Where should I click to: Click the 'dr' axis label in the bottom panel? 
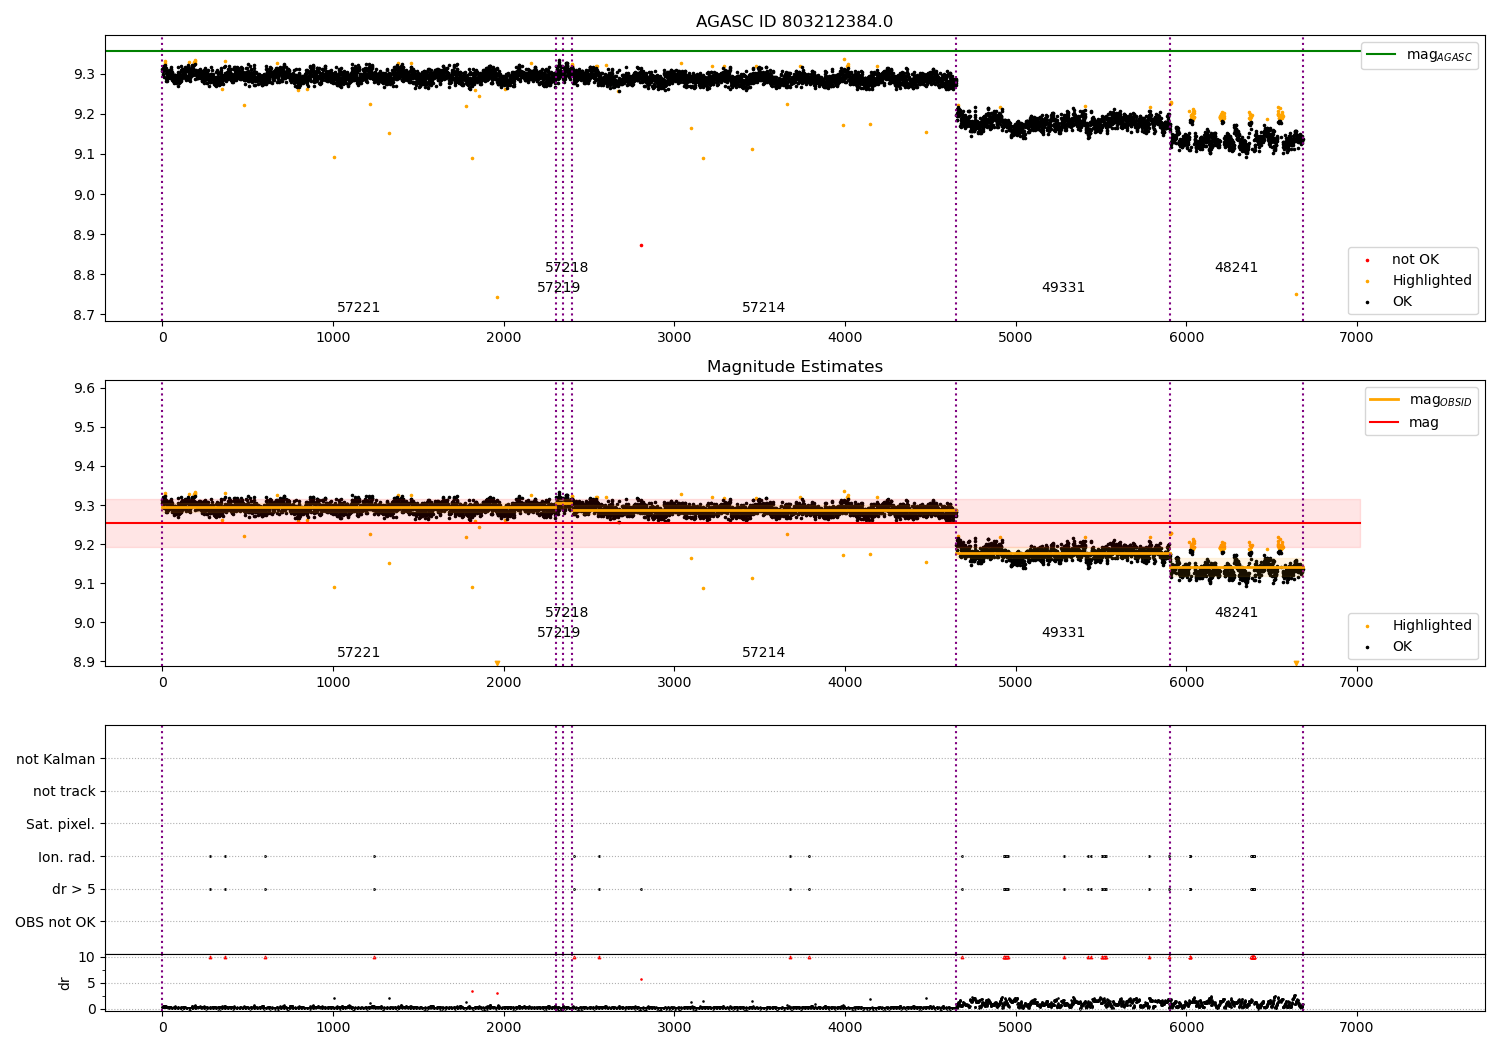coord(65,983)
